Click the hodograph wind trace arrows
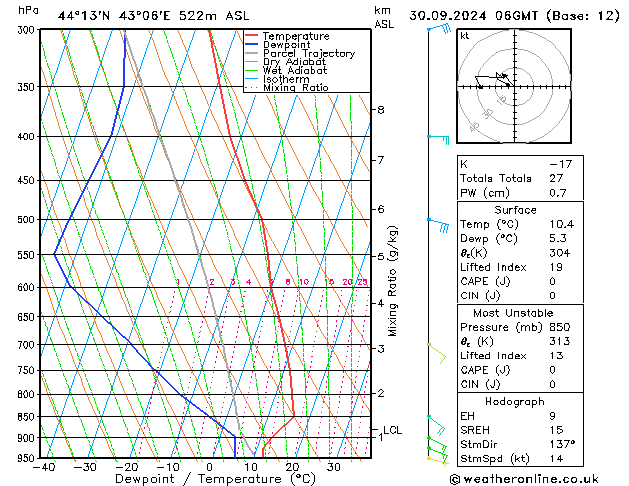This screenshot has height=486, width=629. coord(493,80)
